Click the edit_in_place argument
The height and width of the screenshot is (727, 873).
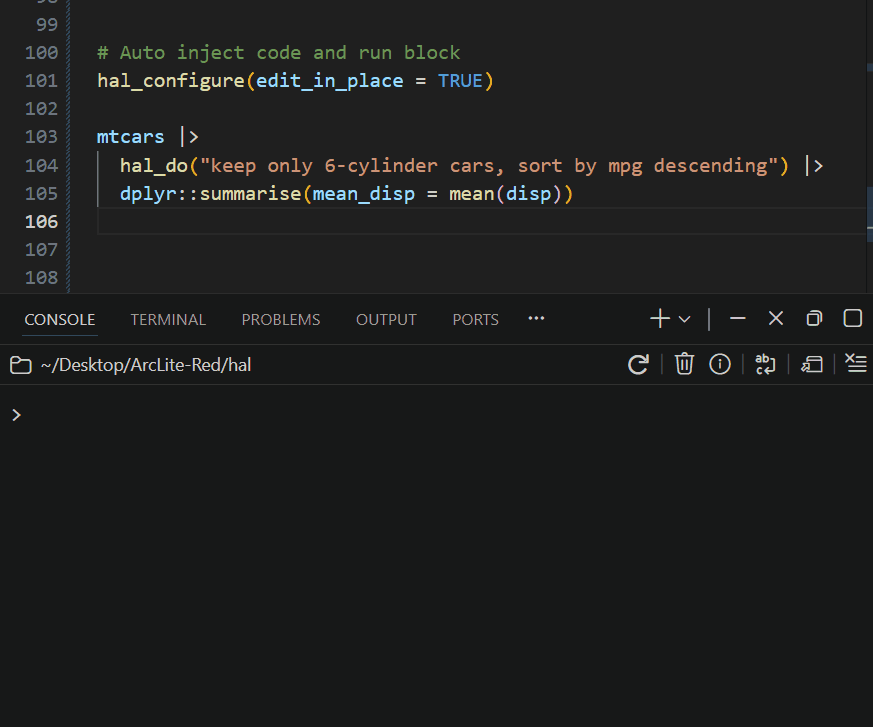[x=330, y=81]
